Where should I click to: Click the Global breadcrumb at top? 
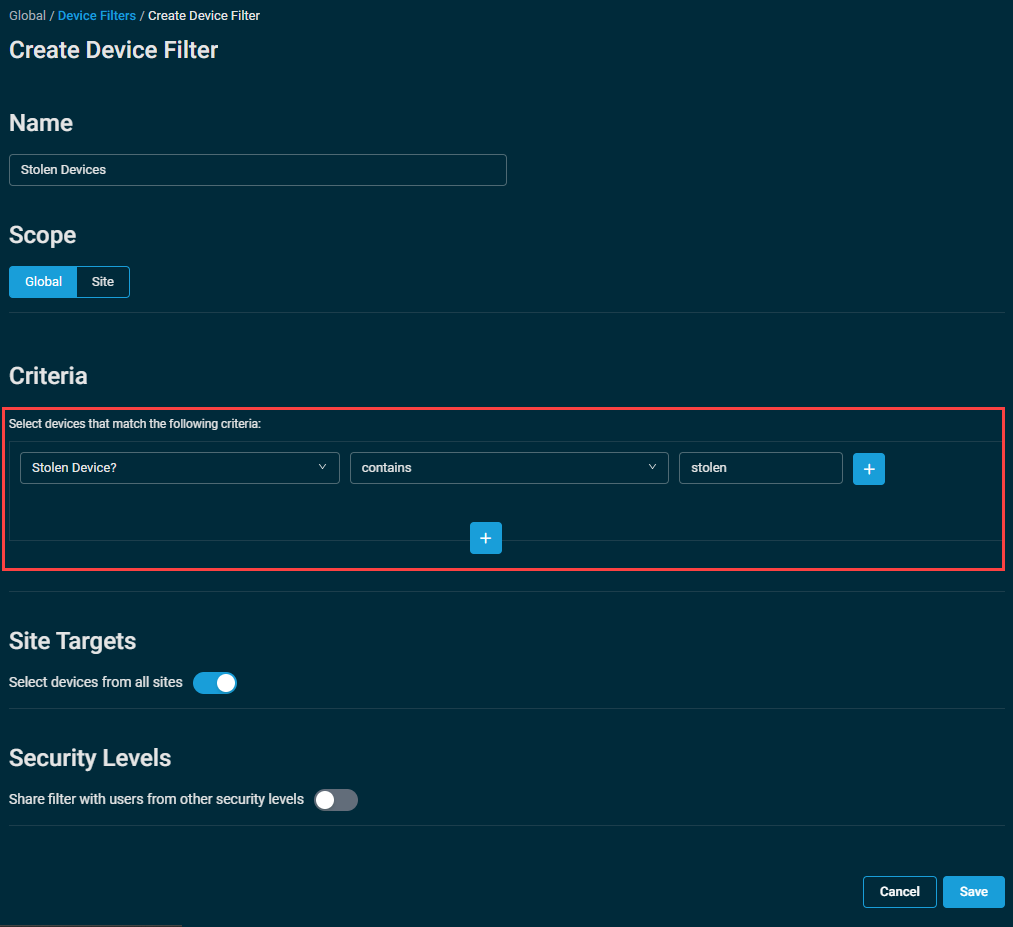[27, 16]
